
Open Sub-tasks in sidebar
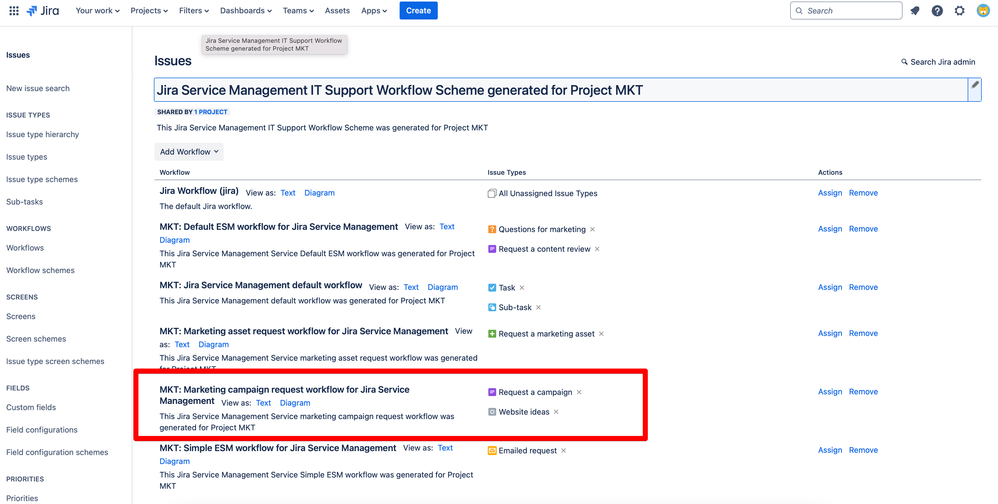pyautogui.click(x=25, y=202)
